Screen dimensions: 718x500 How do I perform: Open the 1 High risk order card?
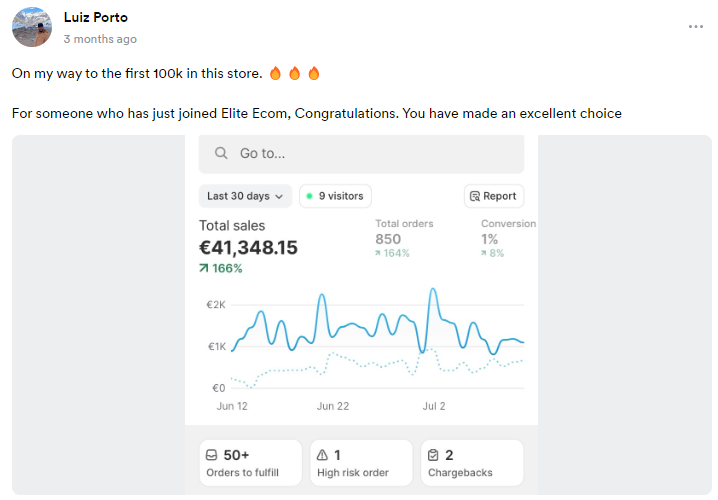tap(361, 463)
